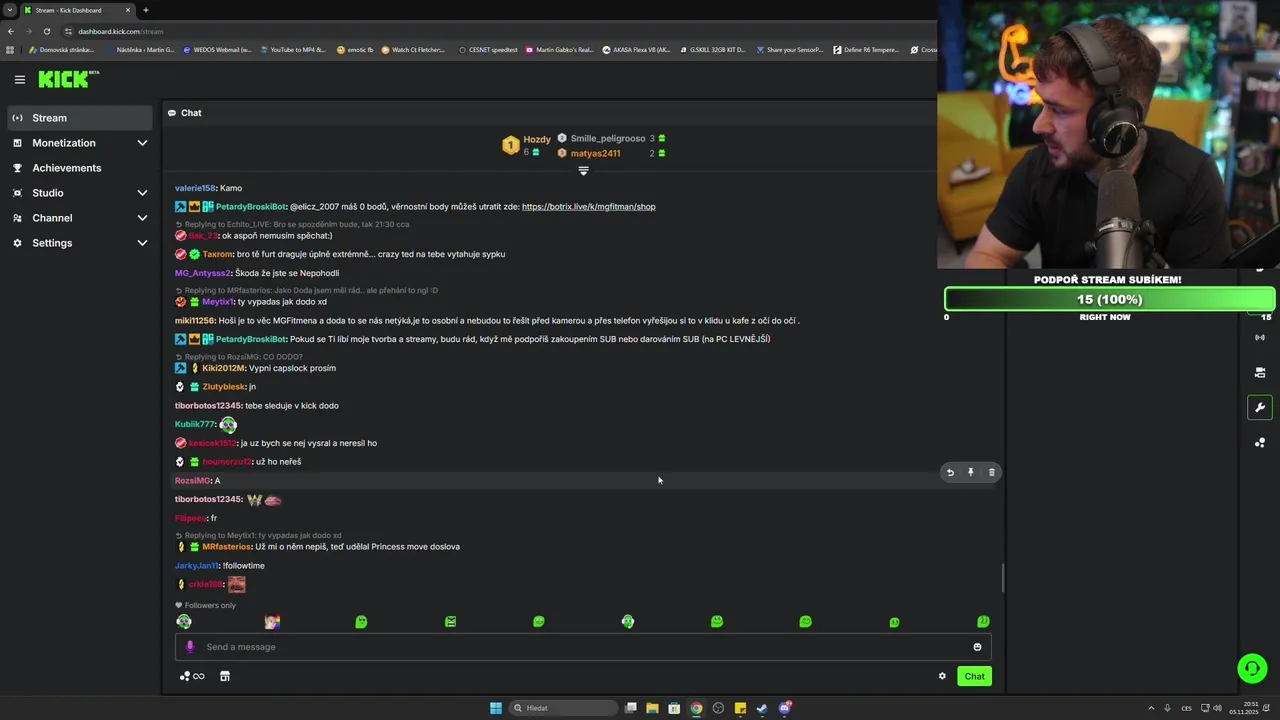The height and width of the screenshot is (720, 1280).
Task: Click the taskbar search box
Action: tap(563, 708)
